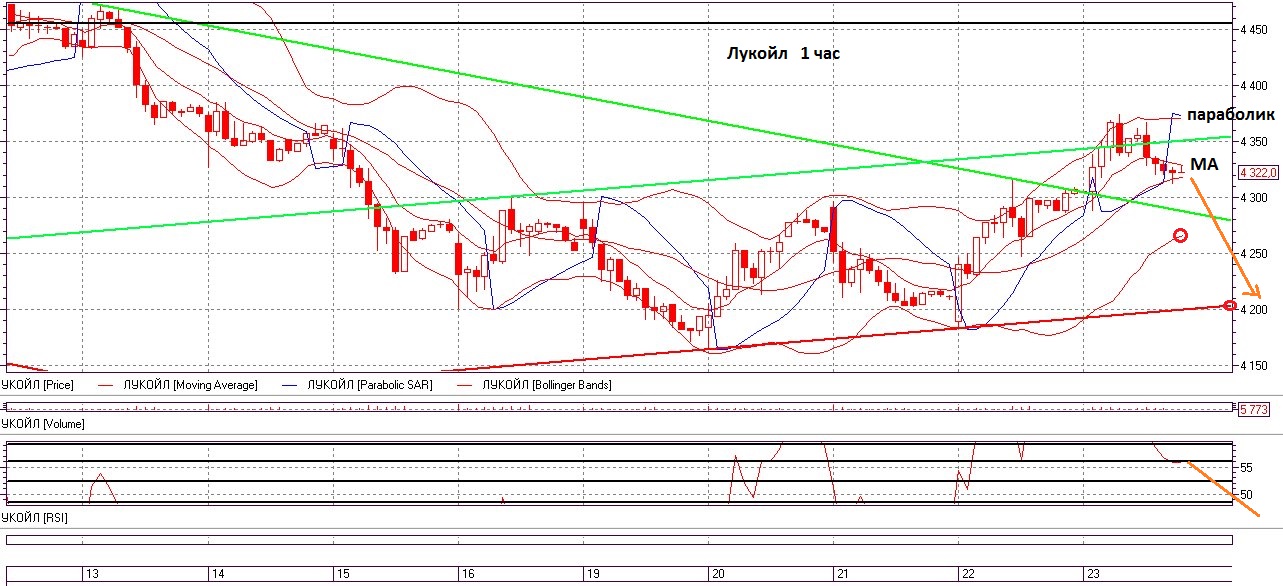Image resolution: width=1283 pixels, height=586 pixels.
Task: Select the "ЛУКОЙЛ [Bollinger Bands]" legend entry
Action: pos(547,384)
